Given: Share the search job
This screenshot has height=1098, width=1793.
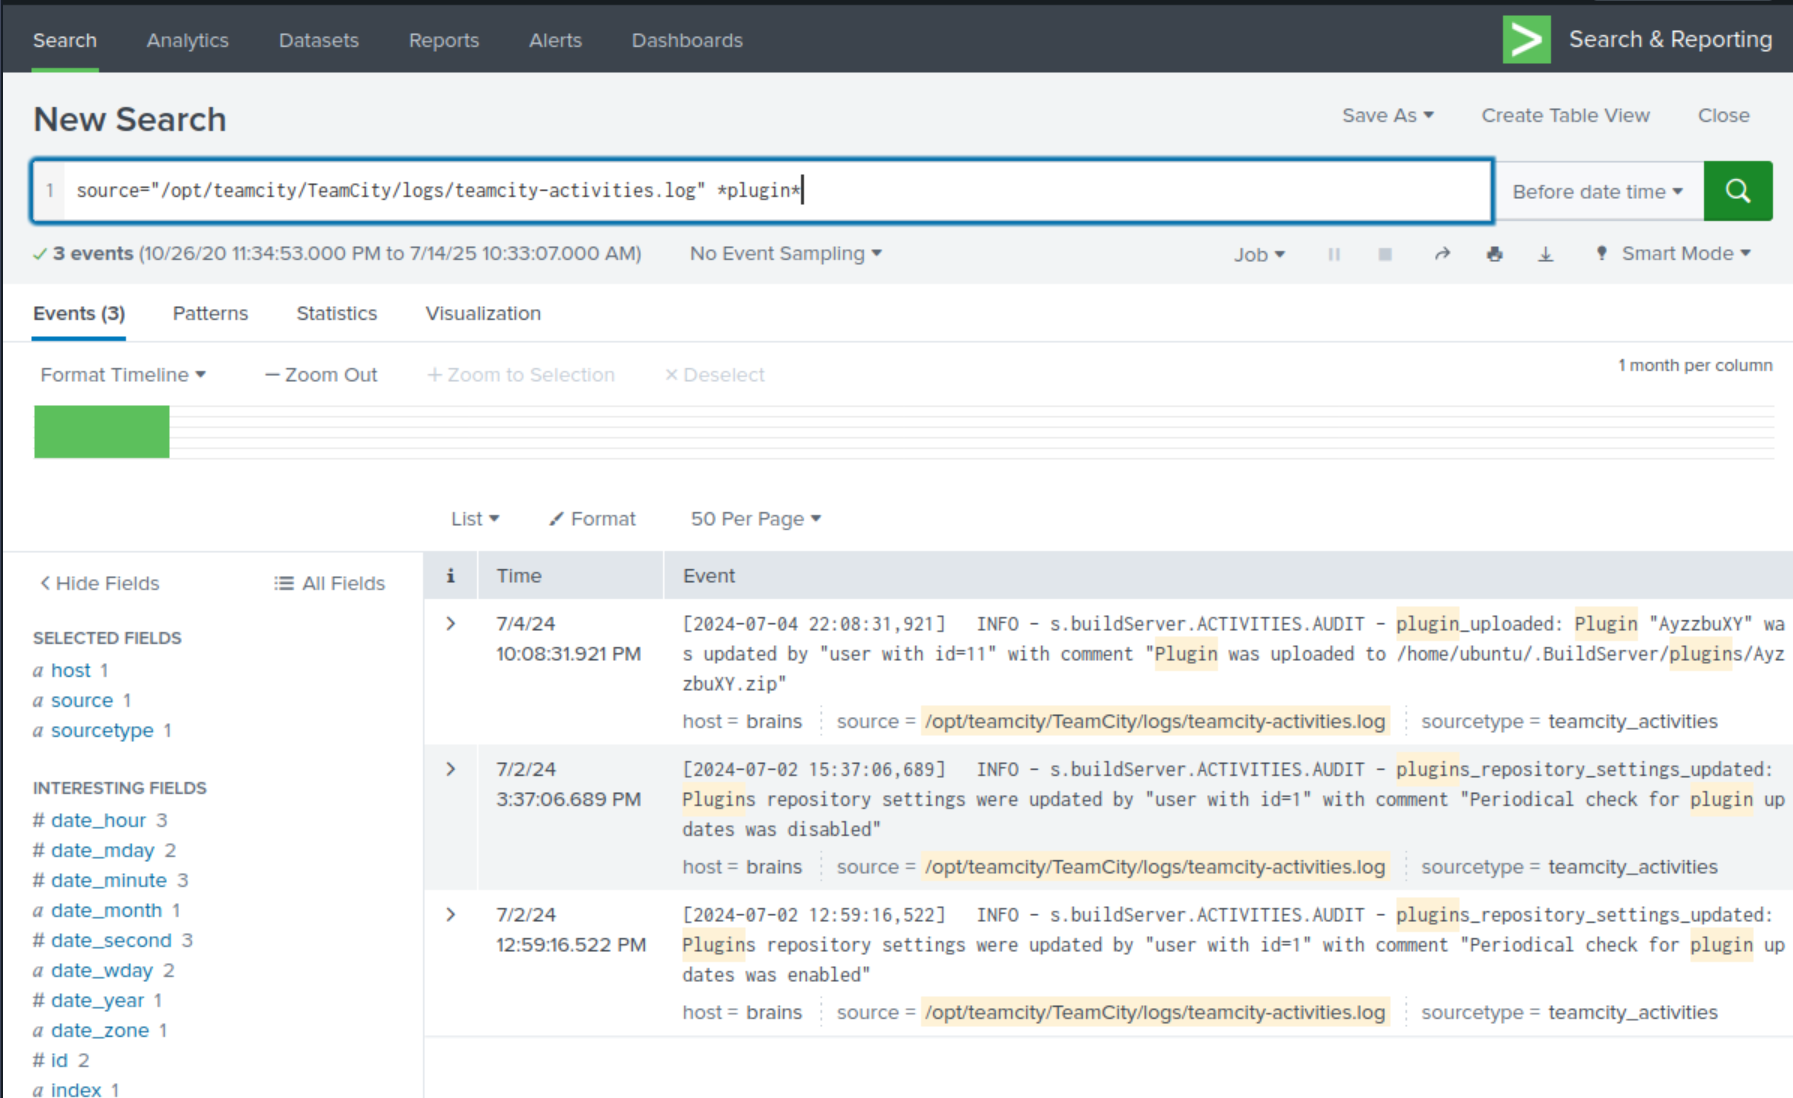Looking at the screenshot, I should click(x=1442, y=254).
